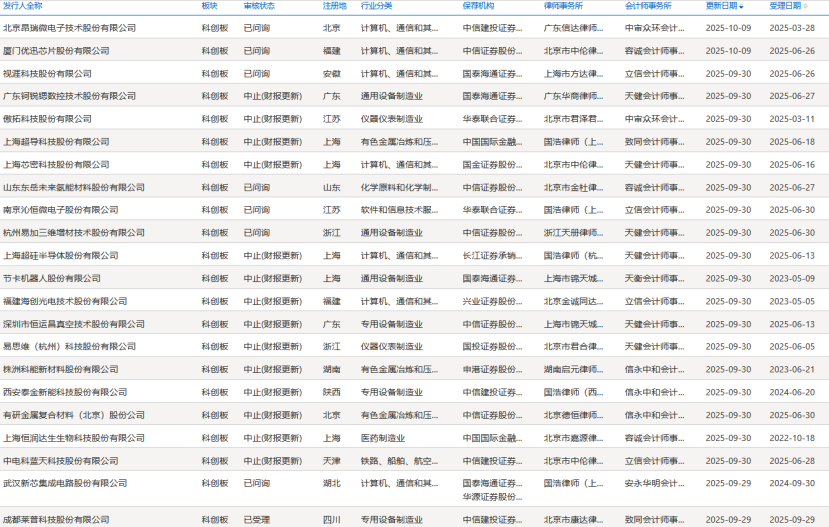
Task: Select the 行业分类 column header
Action: tap(376, 6)
